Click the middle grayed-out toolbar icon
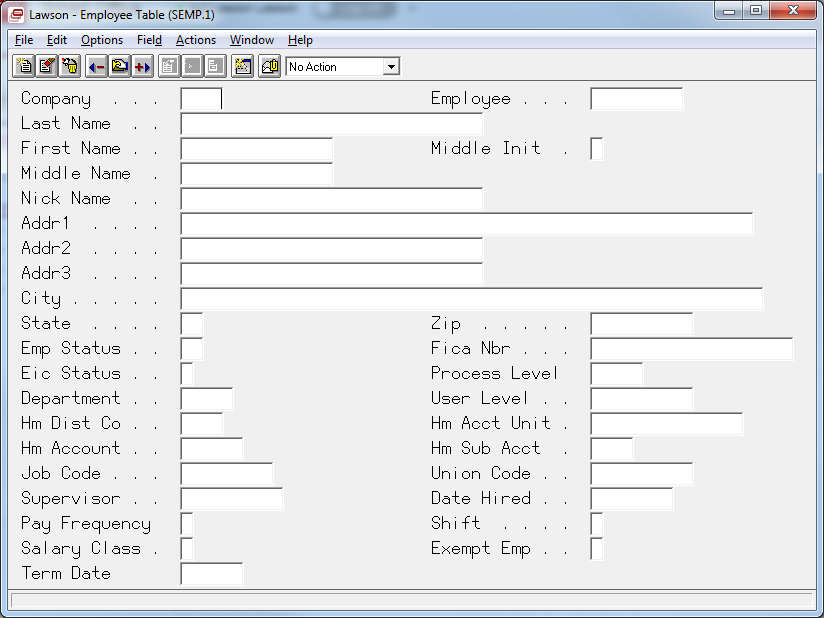The image size is (824, 618). (x=192, y=66)
